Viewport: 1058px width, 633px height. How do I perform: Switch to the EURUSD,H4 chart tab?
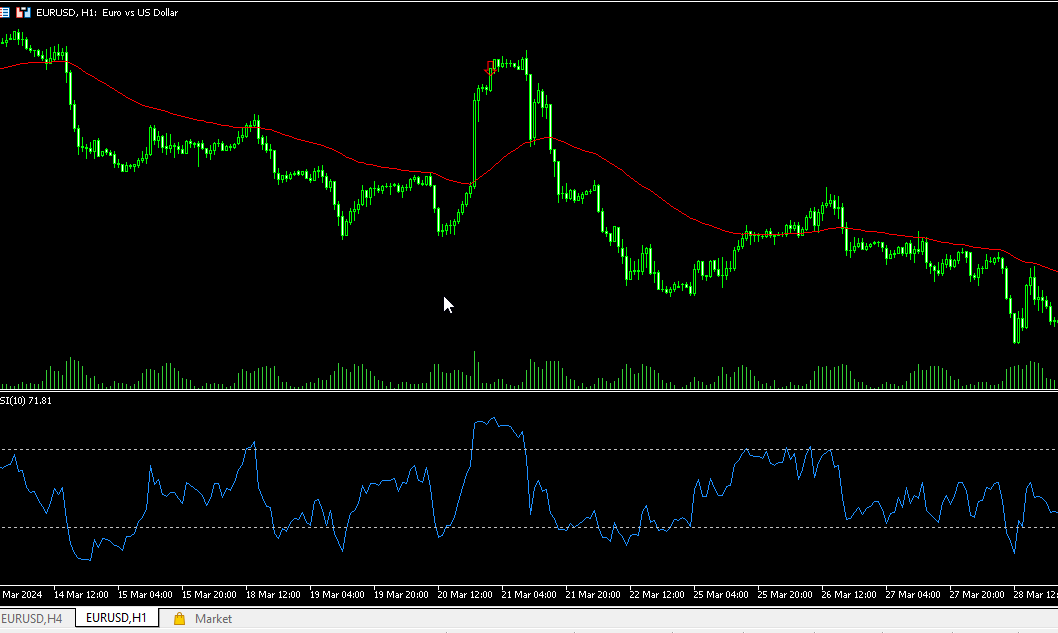32,618
